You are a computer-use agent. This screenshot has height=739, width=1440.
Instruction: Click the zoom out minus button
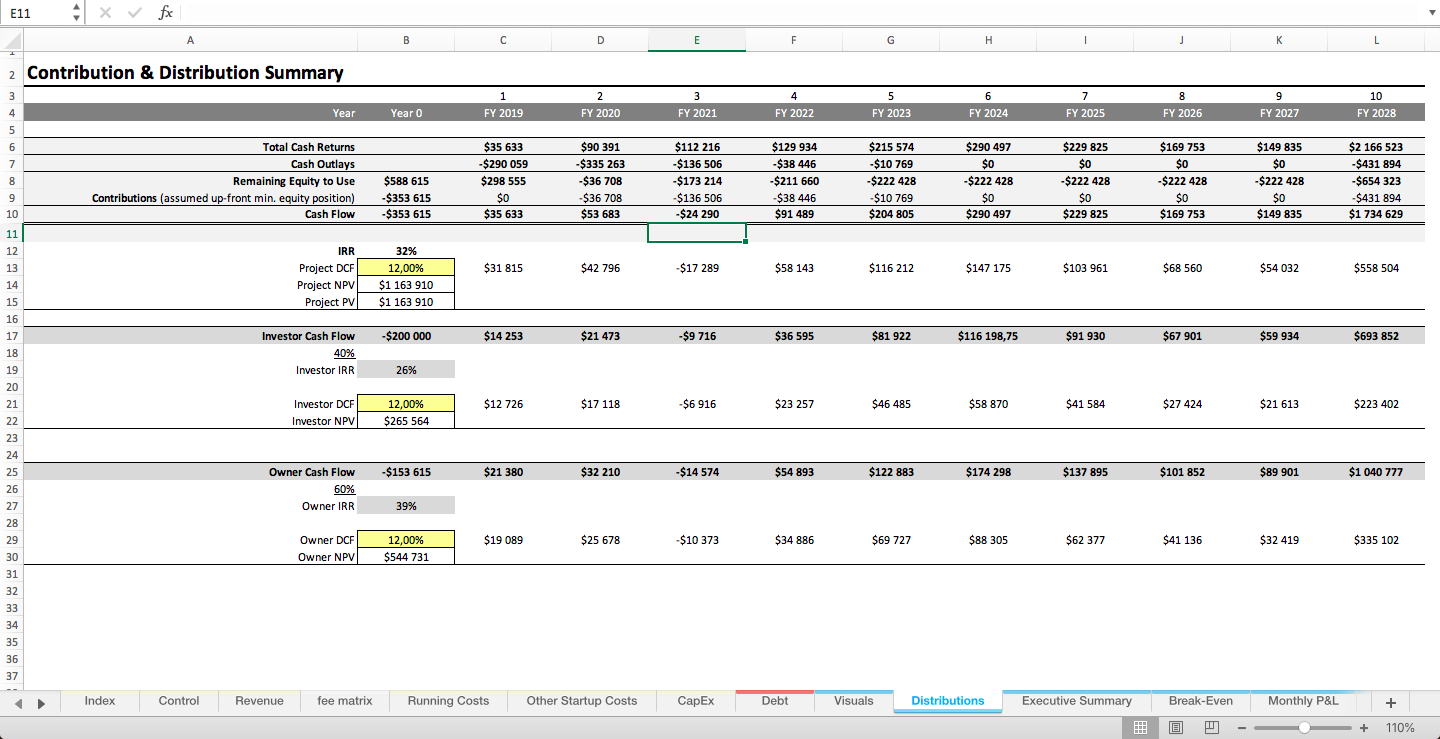1241,727
